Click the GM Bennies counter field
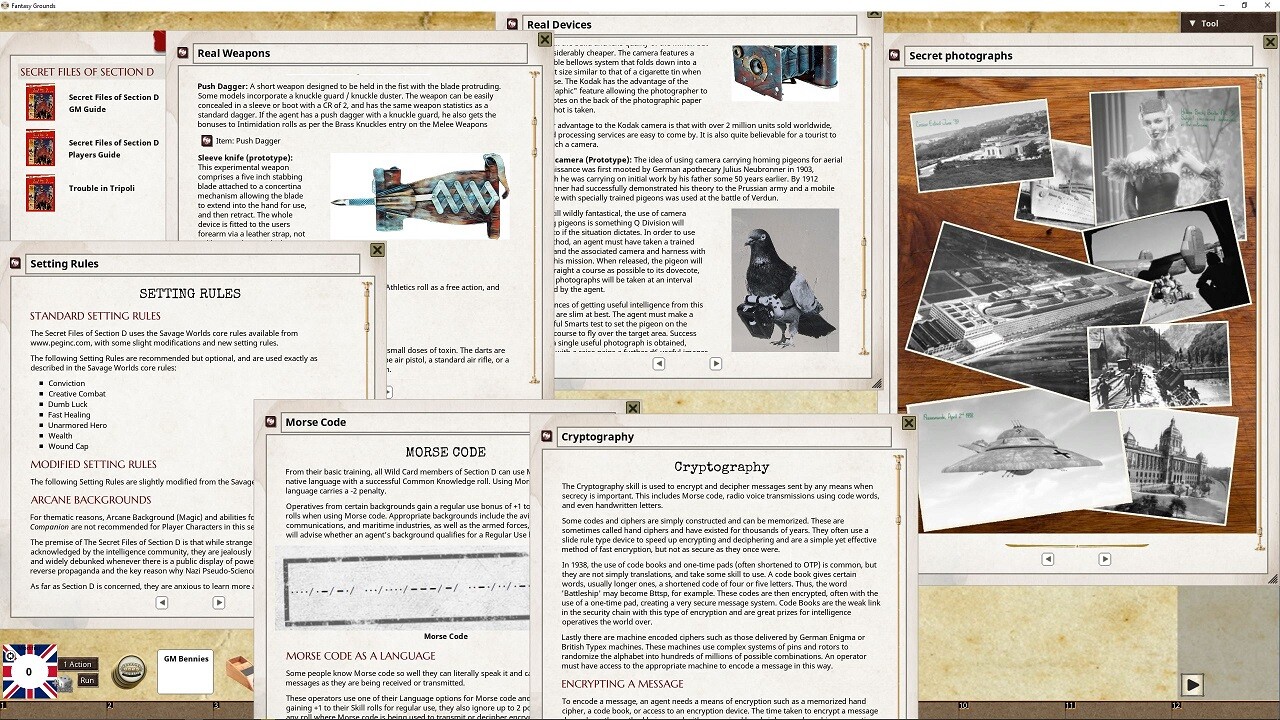Viewport: 1280px width, 720px height. tap(185, 676)
